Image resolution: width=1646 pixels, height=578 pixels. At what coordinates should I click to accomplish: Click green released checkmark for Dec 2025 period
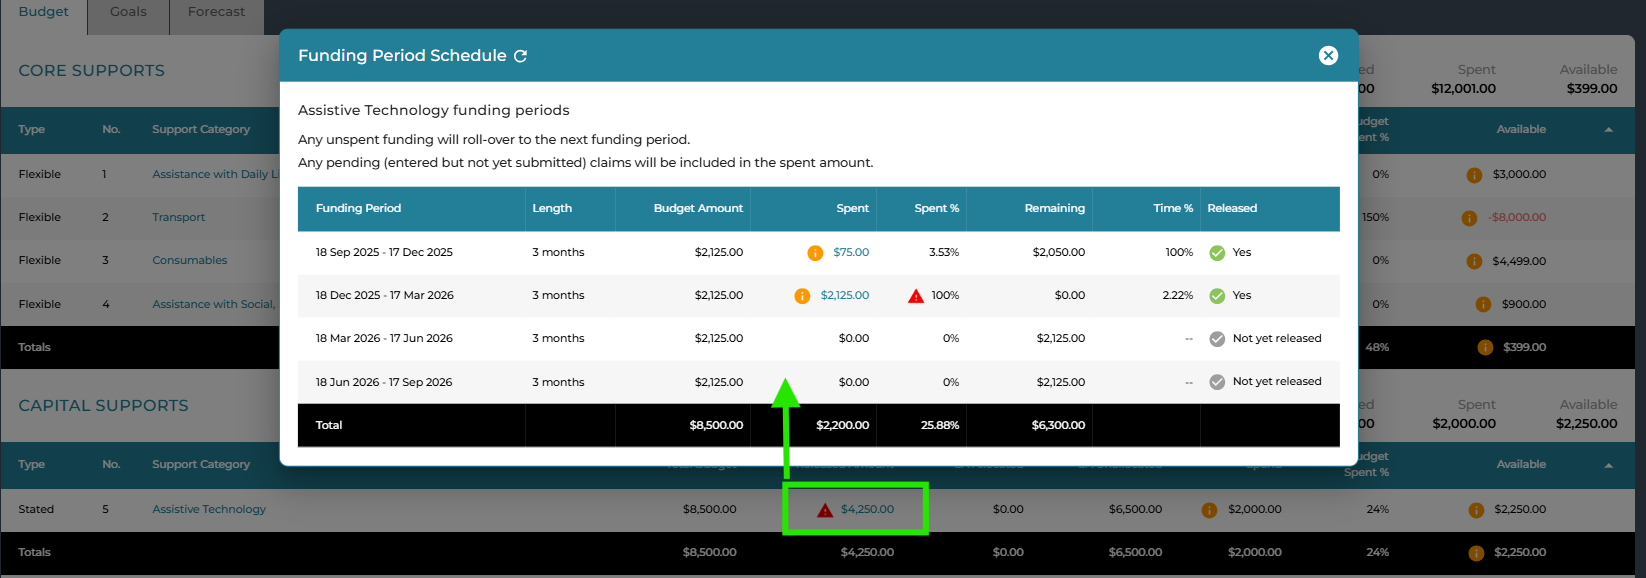(1217, 296)
